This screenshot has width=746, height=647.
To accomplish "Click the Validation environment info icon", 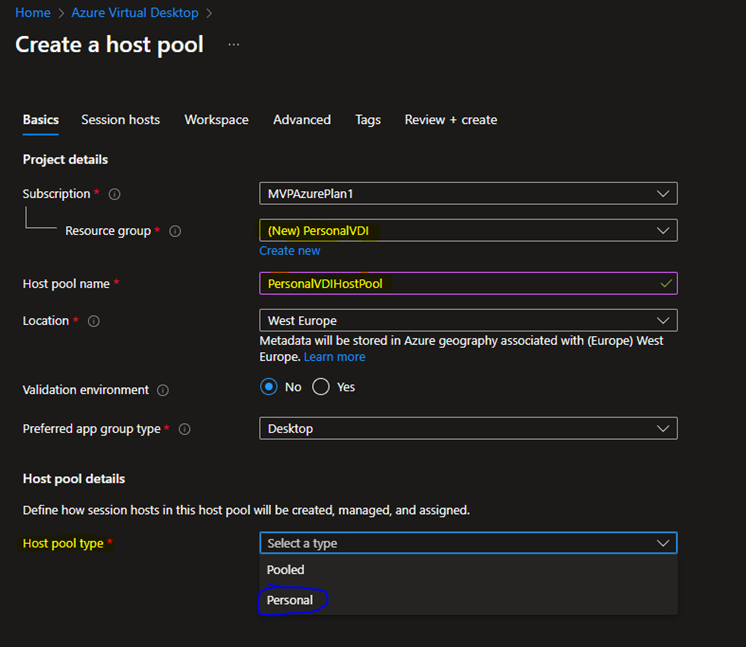I will 163,390.
